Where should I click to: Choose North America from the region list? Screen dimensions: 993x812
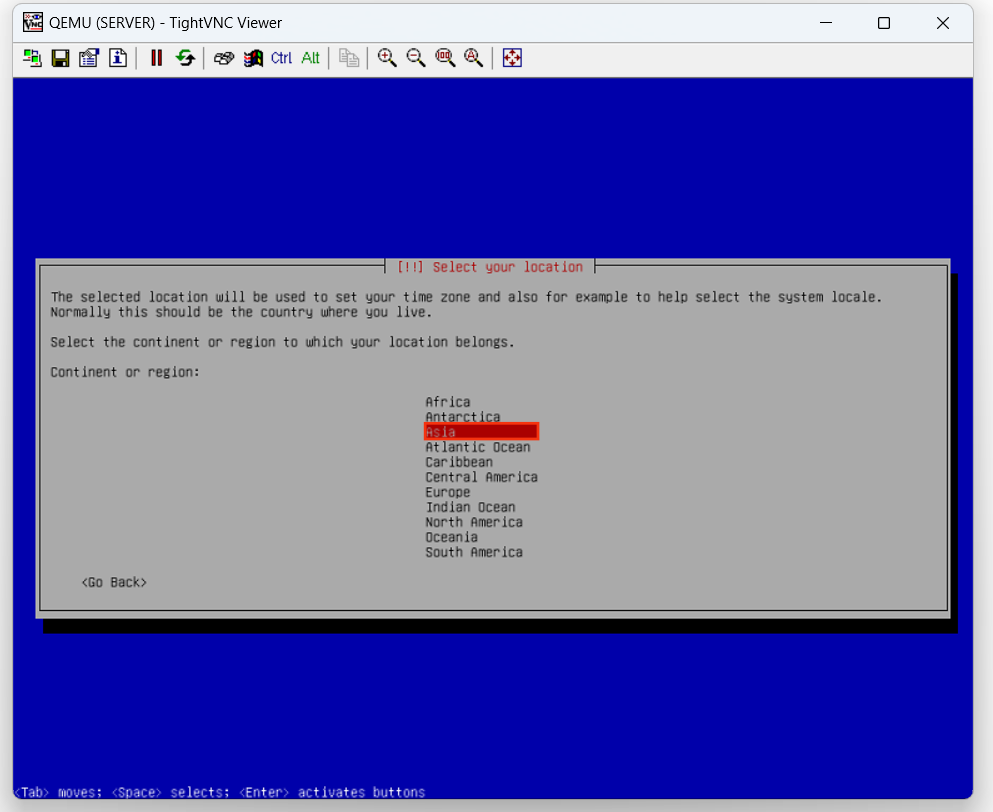pyautogui.click(x=474, y=522)
